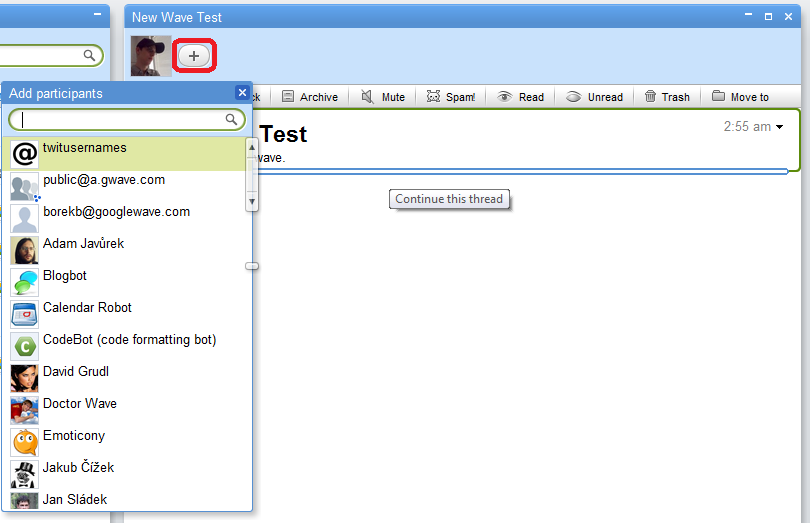The width and height of the screenshot is (810, 523).
Task: Select public@a.gwave.com contact
Action: coord(124,186)
